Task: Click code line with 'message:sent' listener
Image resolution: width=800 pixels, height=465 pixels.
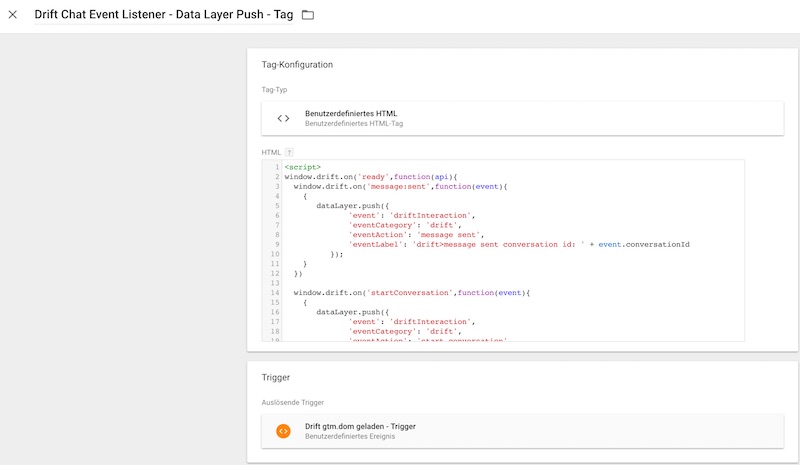Action: (x=401, y=186)
